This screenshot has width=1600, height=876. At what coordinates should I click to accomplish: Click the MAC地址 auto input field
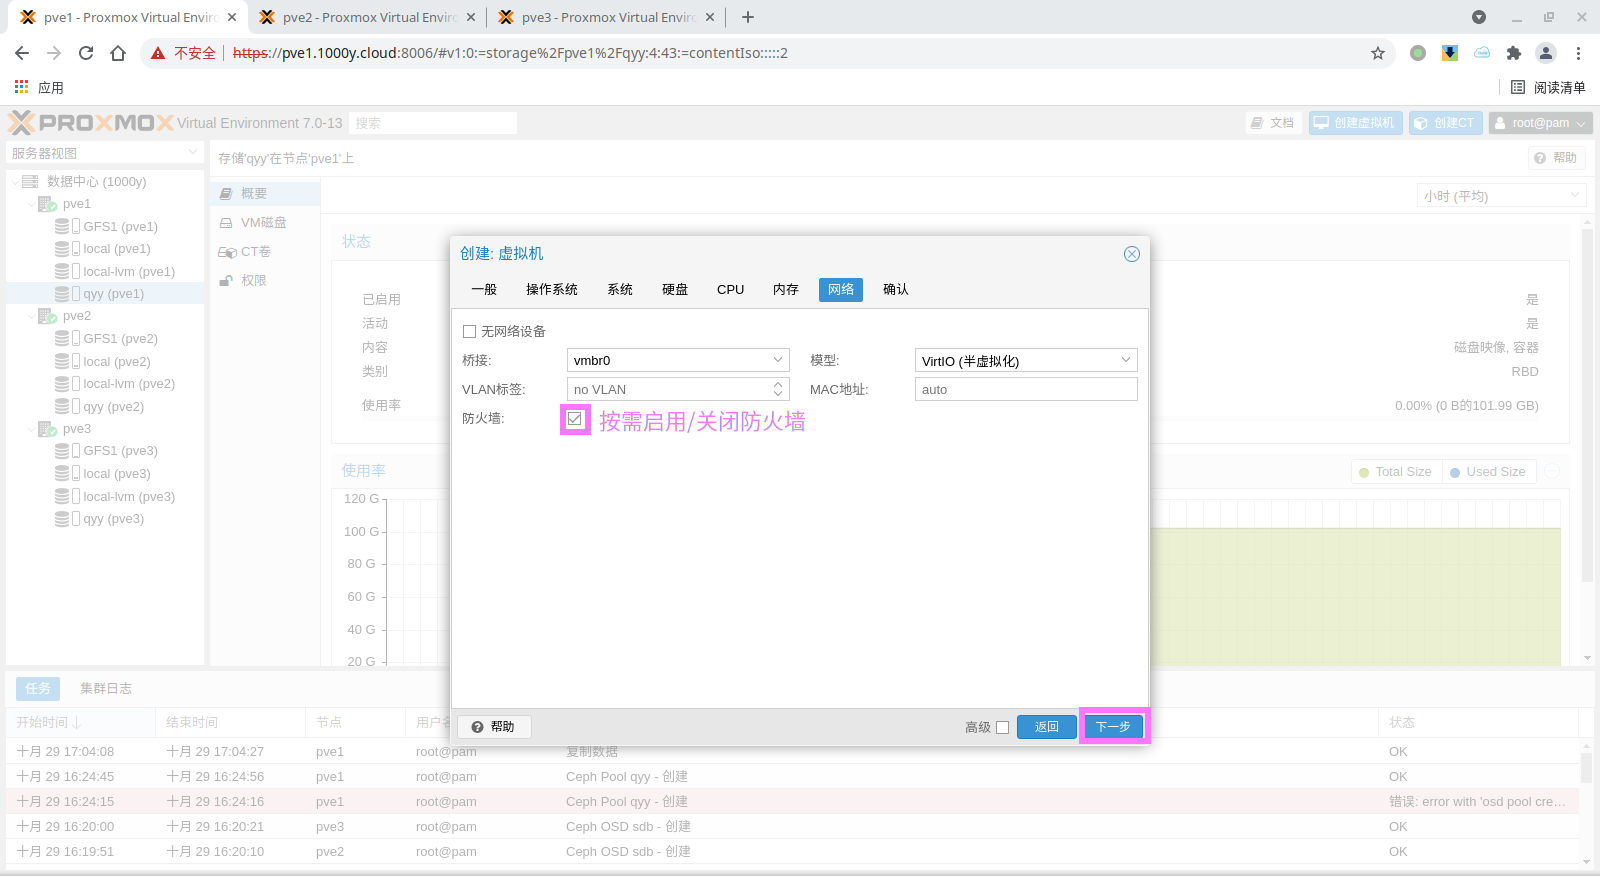[1025, 389]
